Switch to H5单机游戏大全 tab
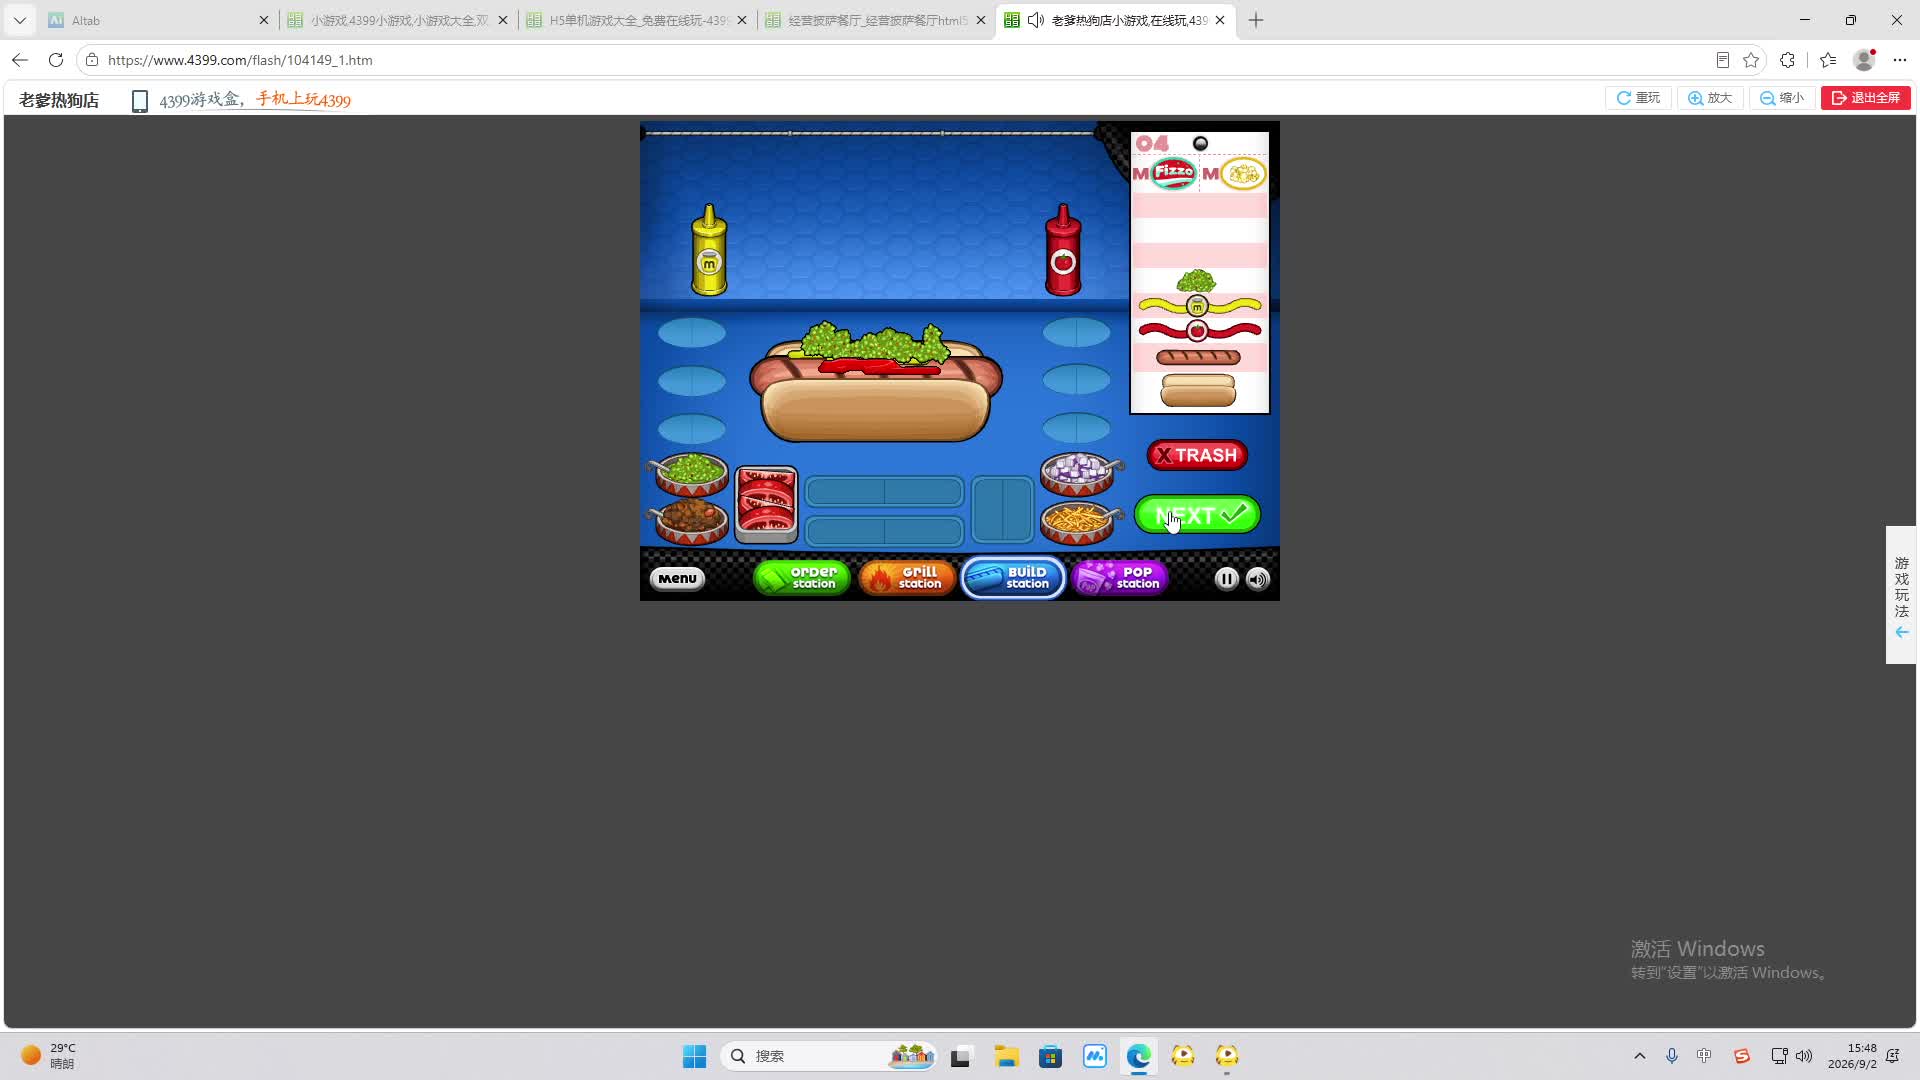The height and width of the screenshot is (1080, 1920). click(637, 20)
